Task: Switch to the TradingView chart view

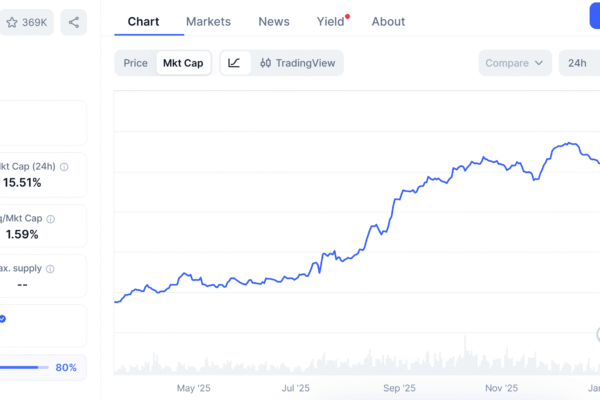Action: point(296,63)
